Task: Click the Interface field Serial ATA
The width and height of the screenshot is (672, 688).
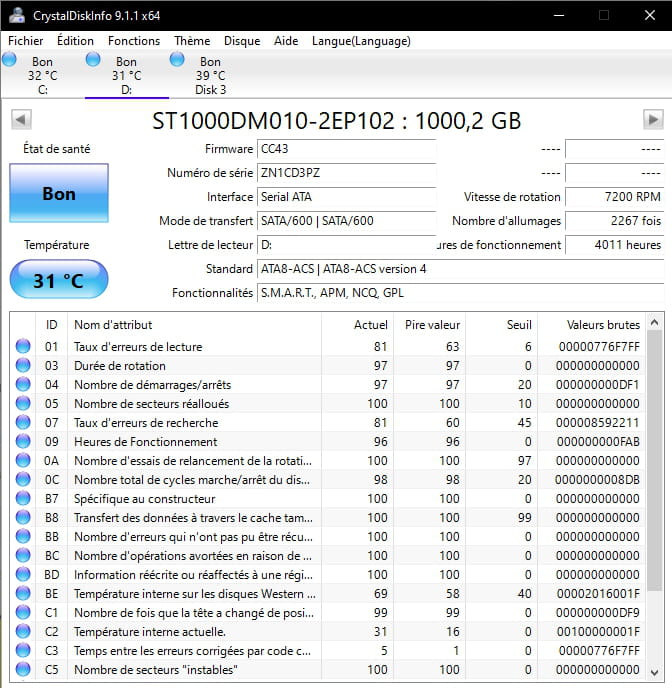Action: tap(347, 197)
